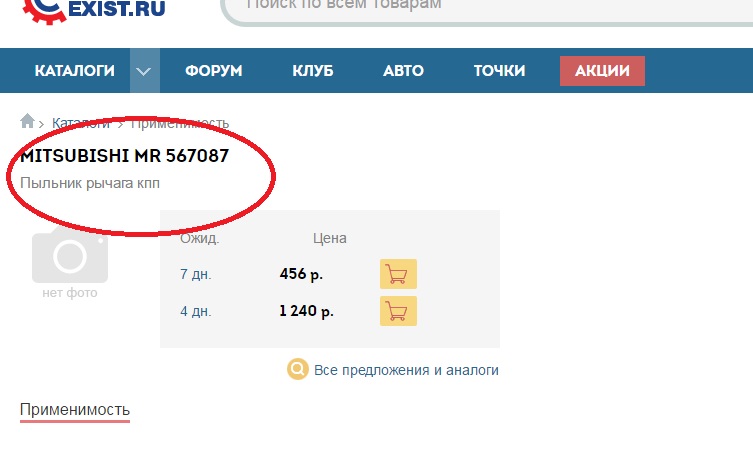The width and height of the screenshot is (753, 459).
Task: Click the 7 дн. delivery link
Action: click(x=195, y=274)
